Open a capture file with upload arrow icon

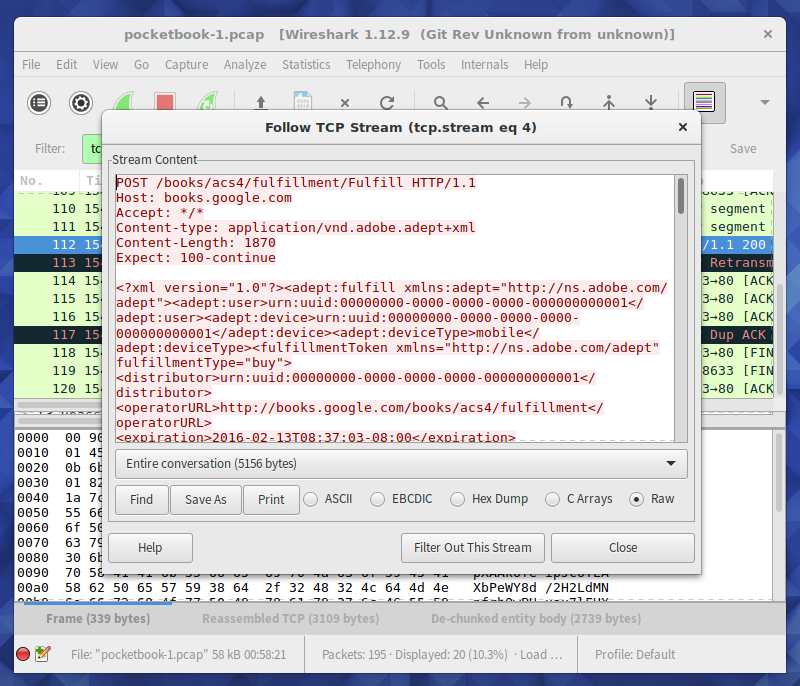click(x=261, y=103)
